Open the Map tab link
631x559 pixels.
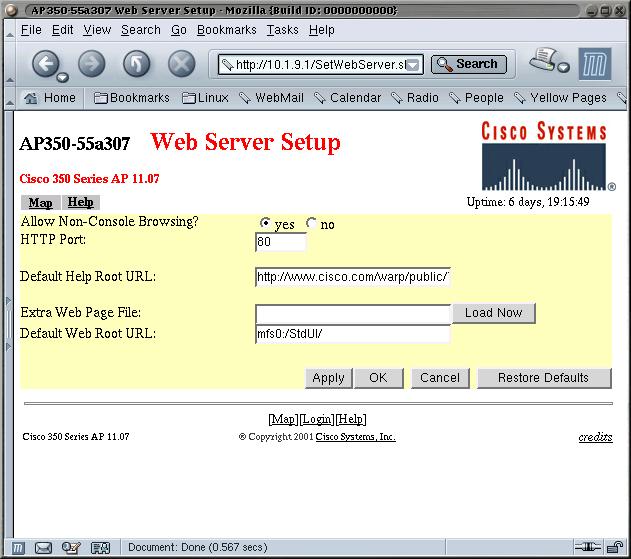tap(40, 202)
